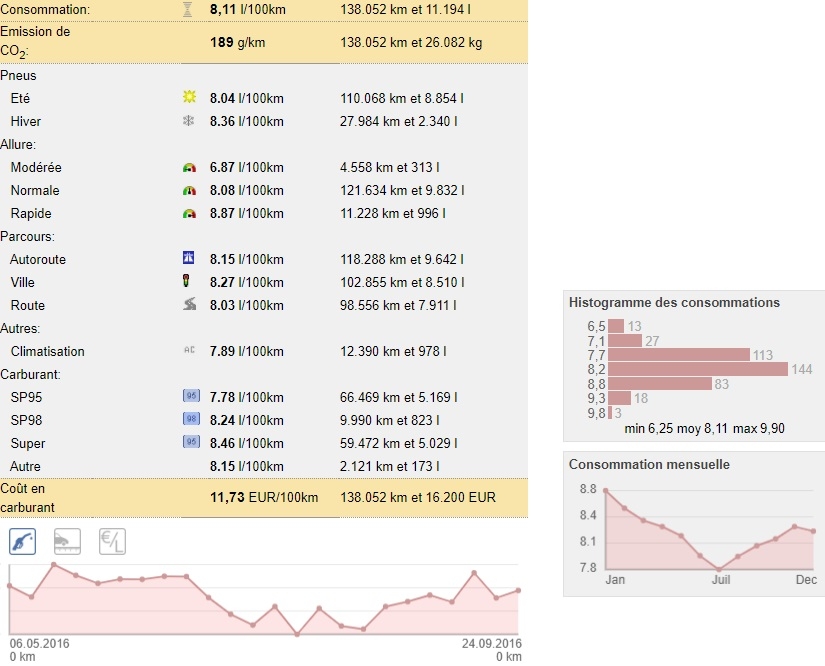Click the 8,8 histogram bar with 83
Image resolution: width=825 pixels, height=666 pixels.
click(x=660, y=384)
